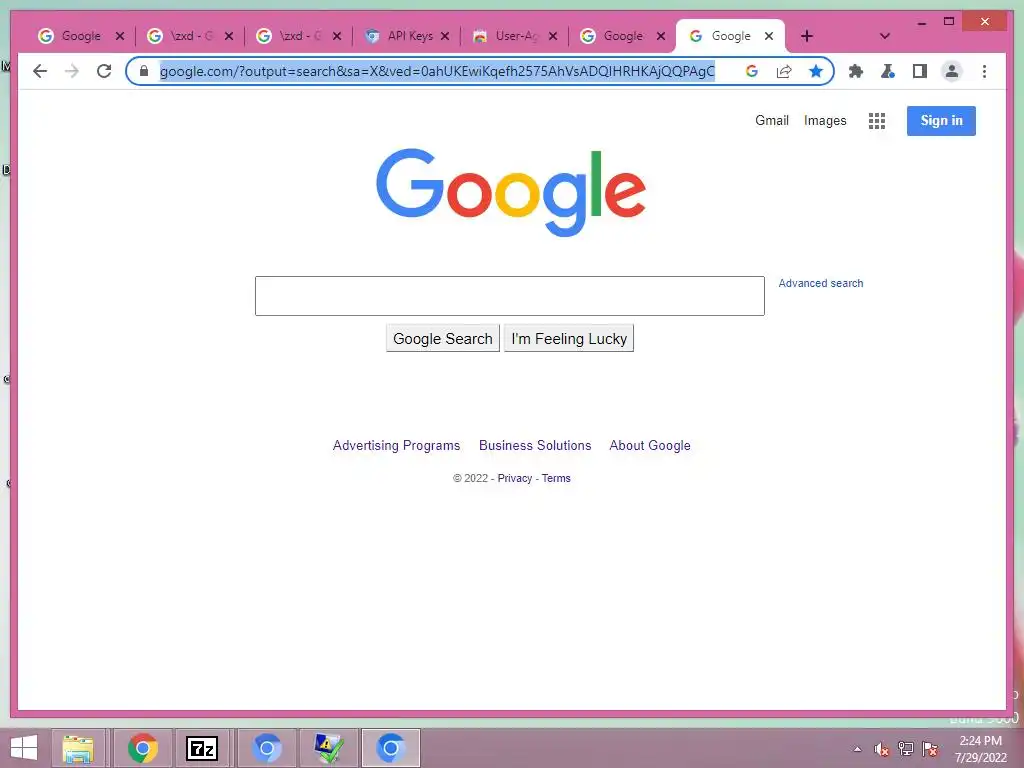Open the warning checkmark taskbar app
Screen dimensions: 1024x768
coord(328,748)
